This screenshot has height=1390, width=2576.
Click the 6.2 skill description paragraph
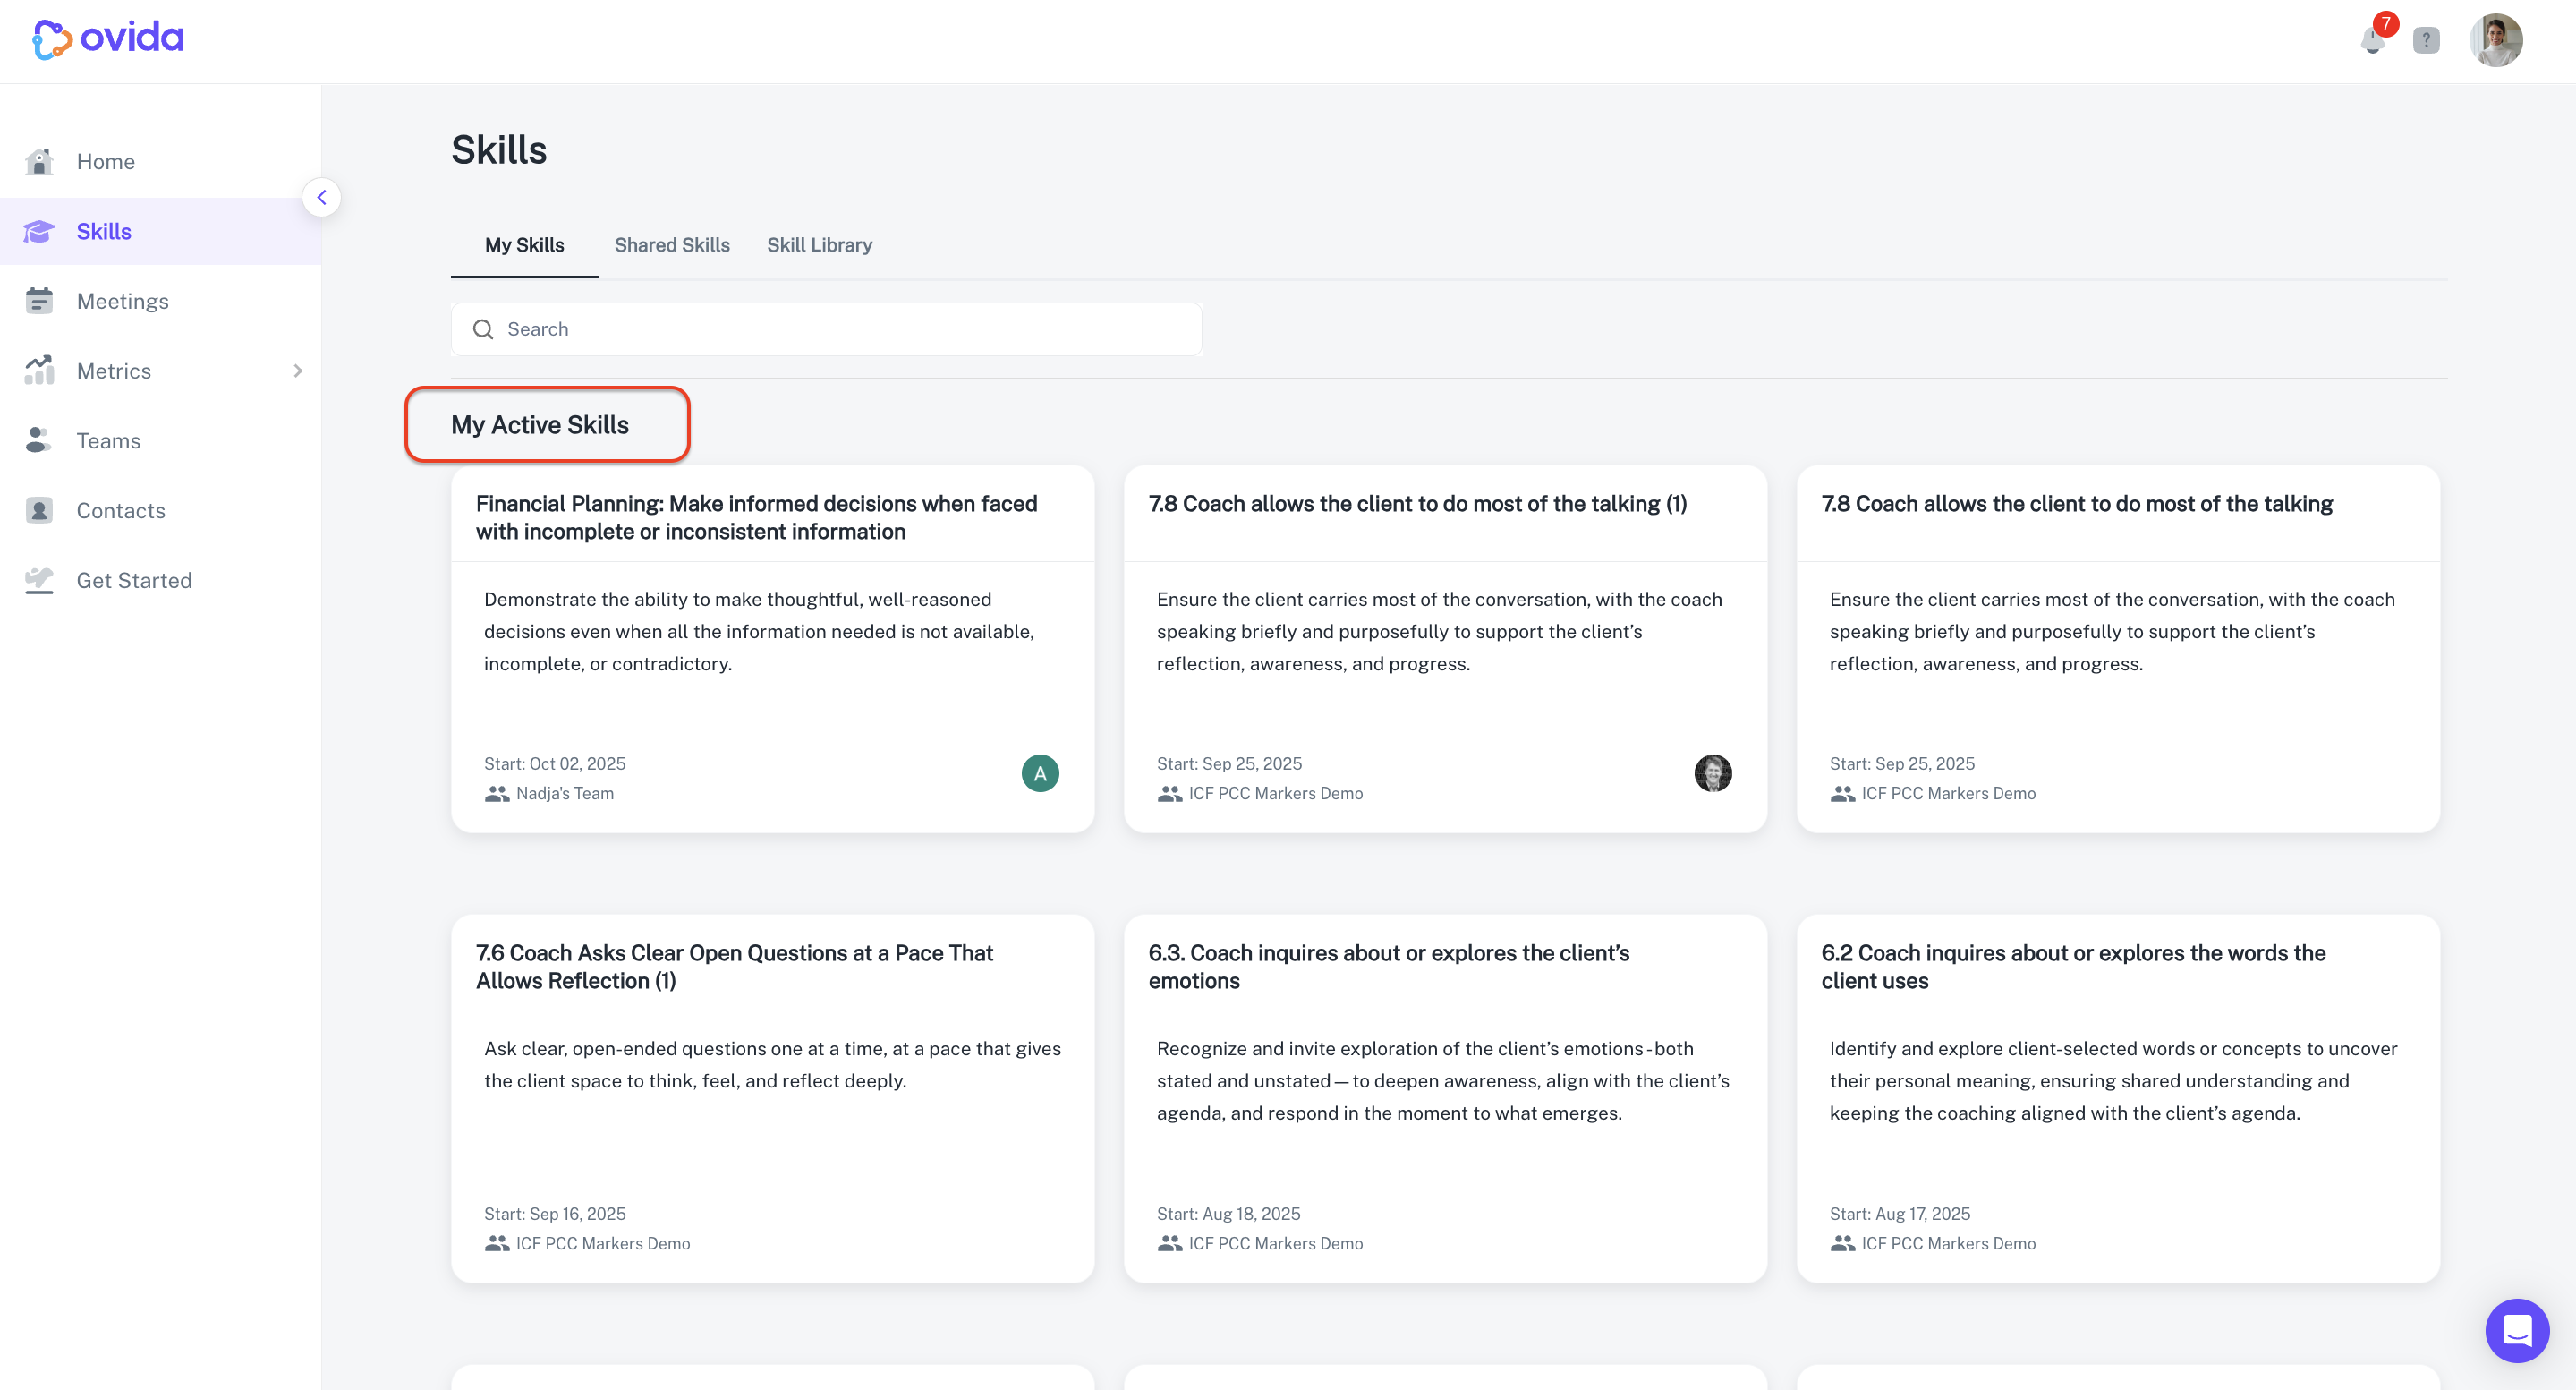point(2113,1080)
